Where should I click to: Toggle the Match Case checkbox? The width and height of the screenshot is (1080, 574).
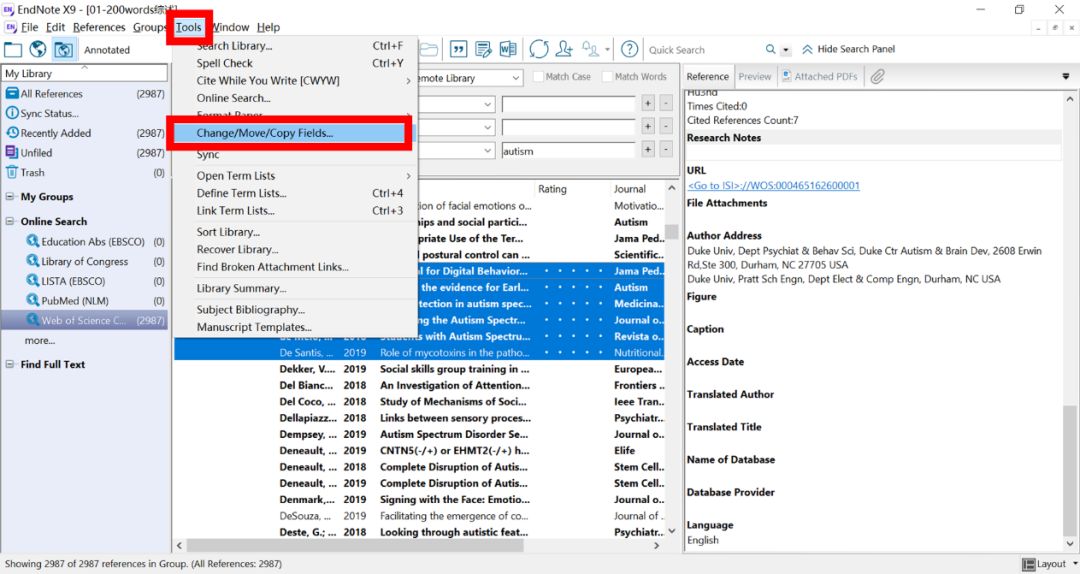tap(539, 76)
